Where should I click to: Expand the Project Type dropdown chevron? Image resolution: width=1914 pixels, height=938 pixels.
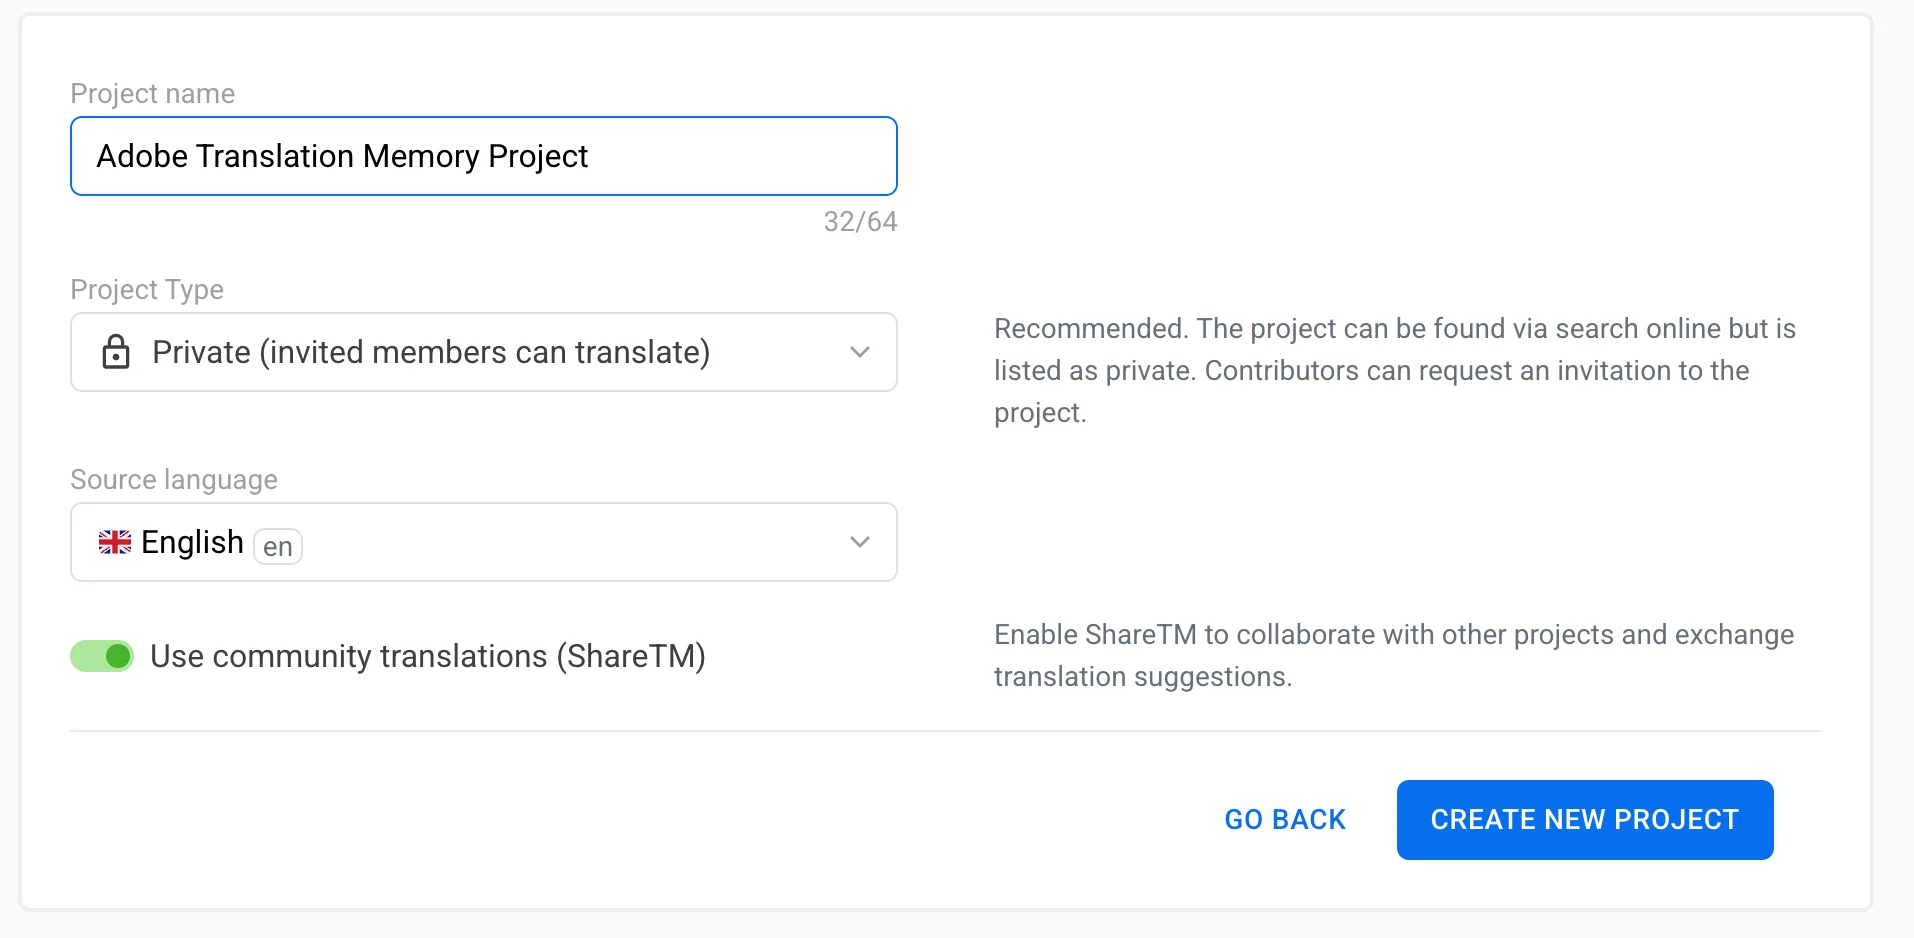point(859,352)
